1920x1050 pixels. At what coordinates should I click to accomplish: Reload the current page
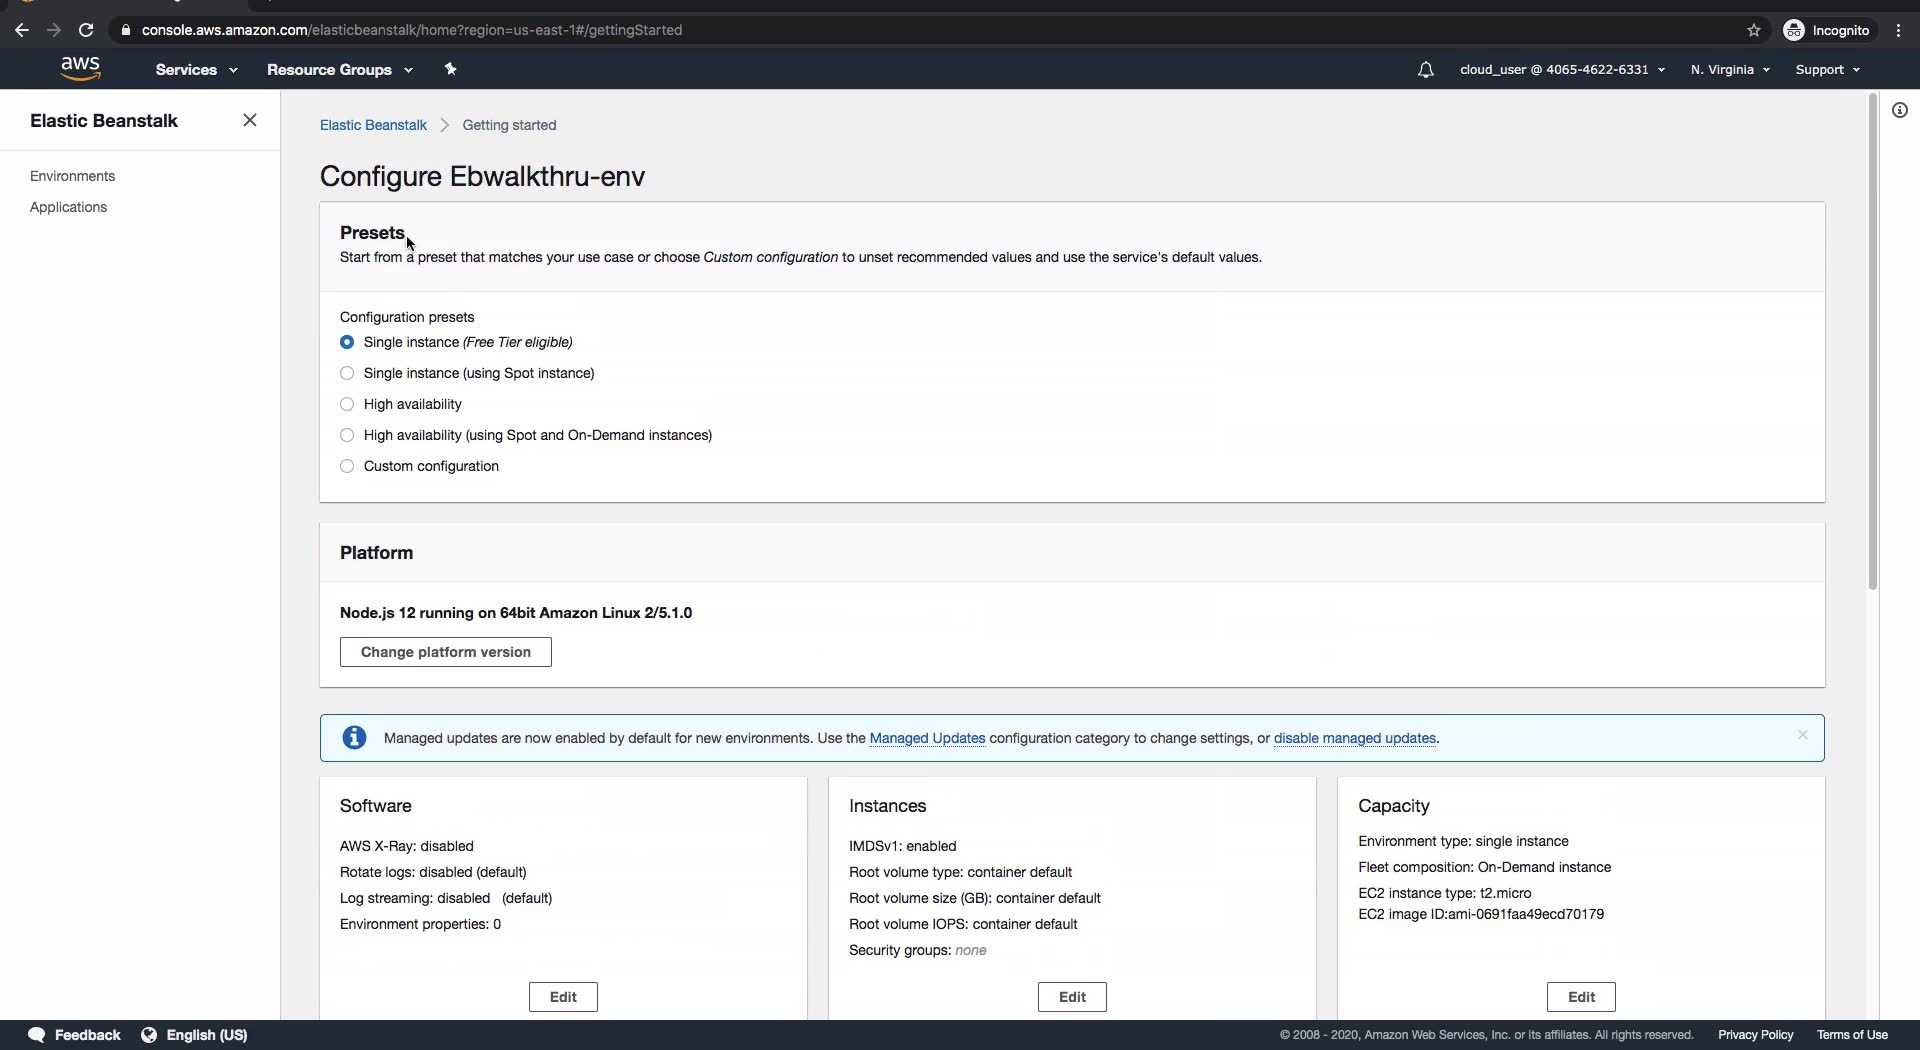86,30
